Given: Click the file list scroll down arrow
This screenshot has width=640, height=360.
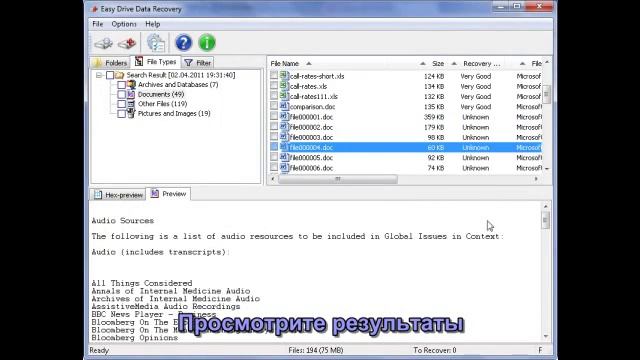Looking at the screenshot, I should (547, 168).
